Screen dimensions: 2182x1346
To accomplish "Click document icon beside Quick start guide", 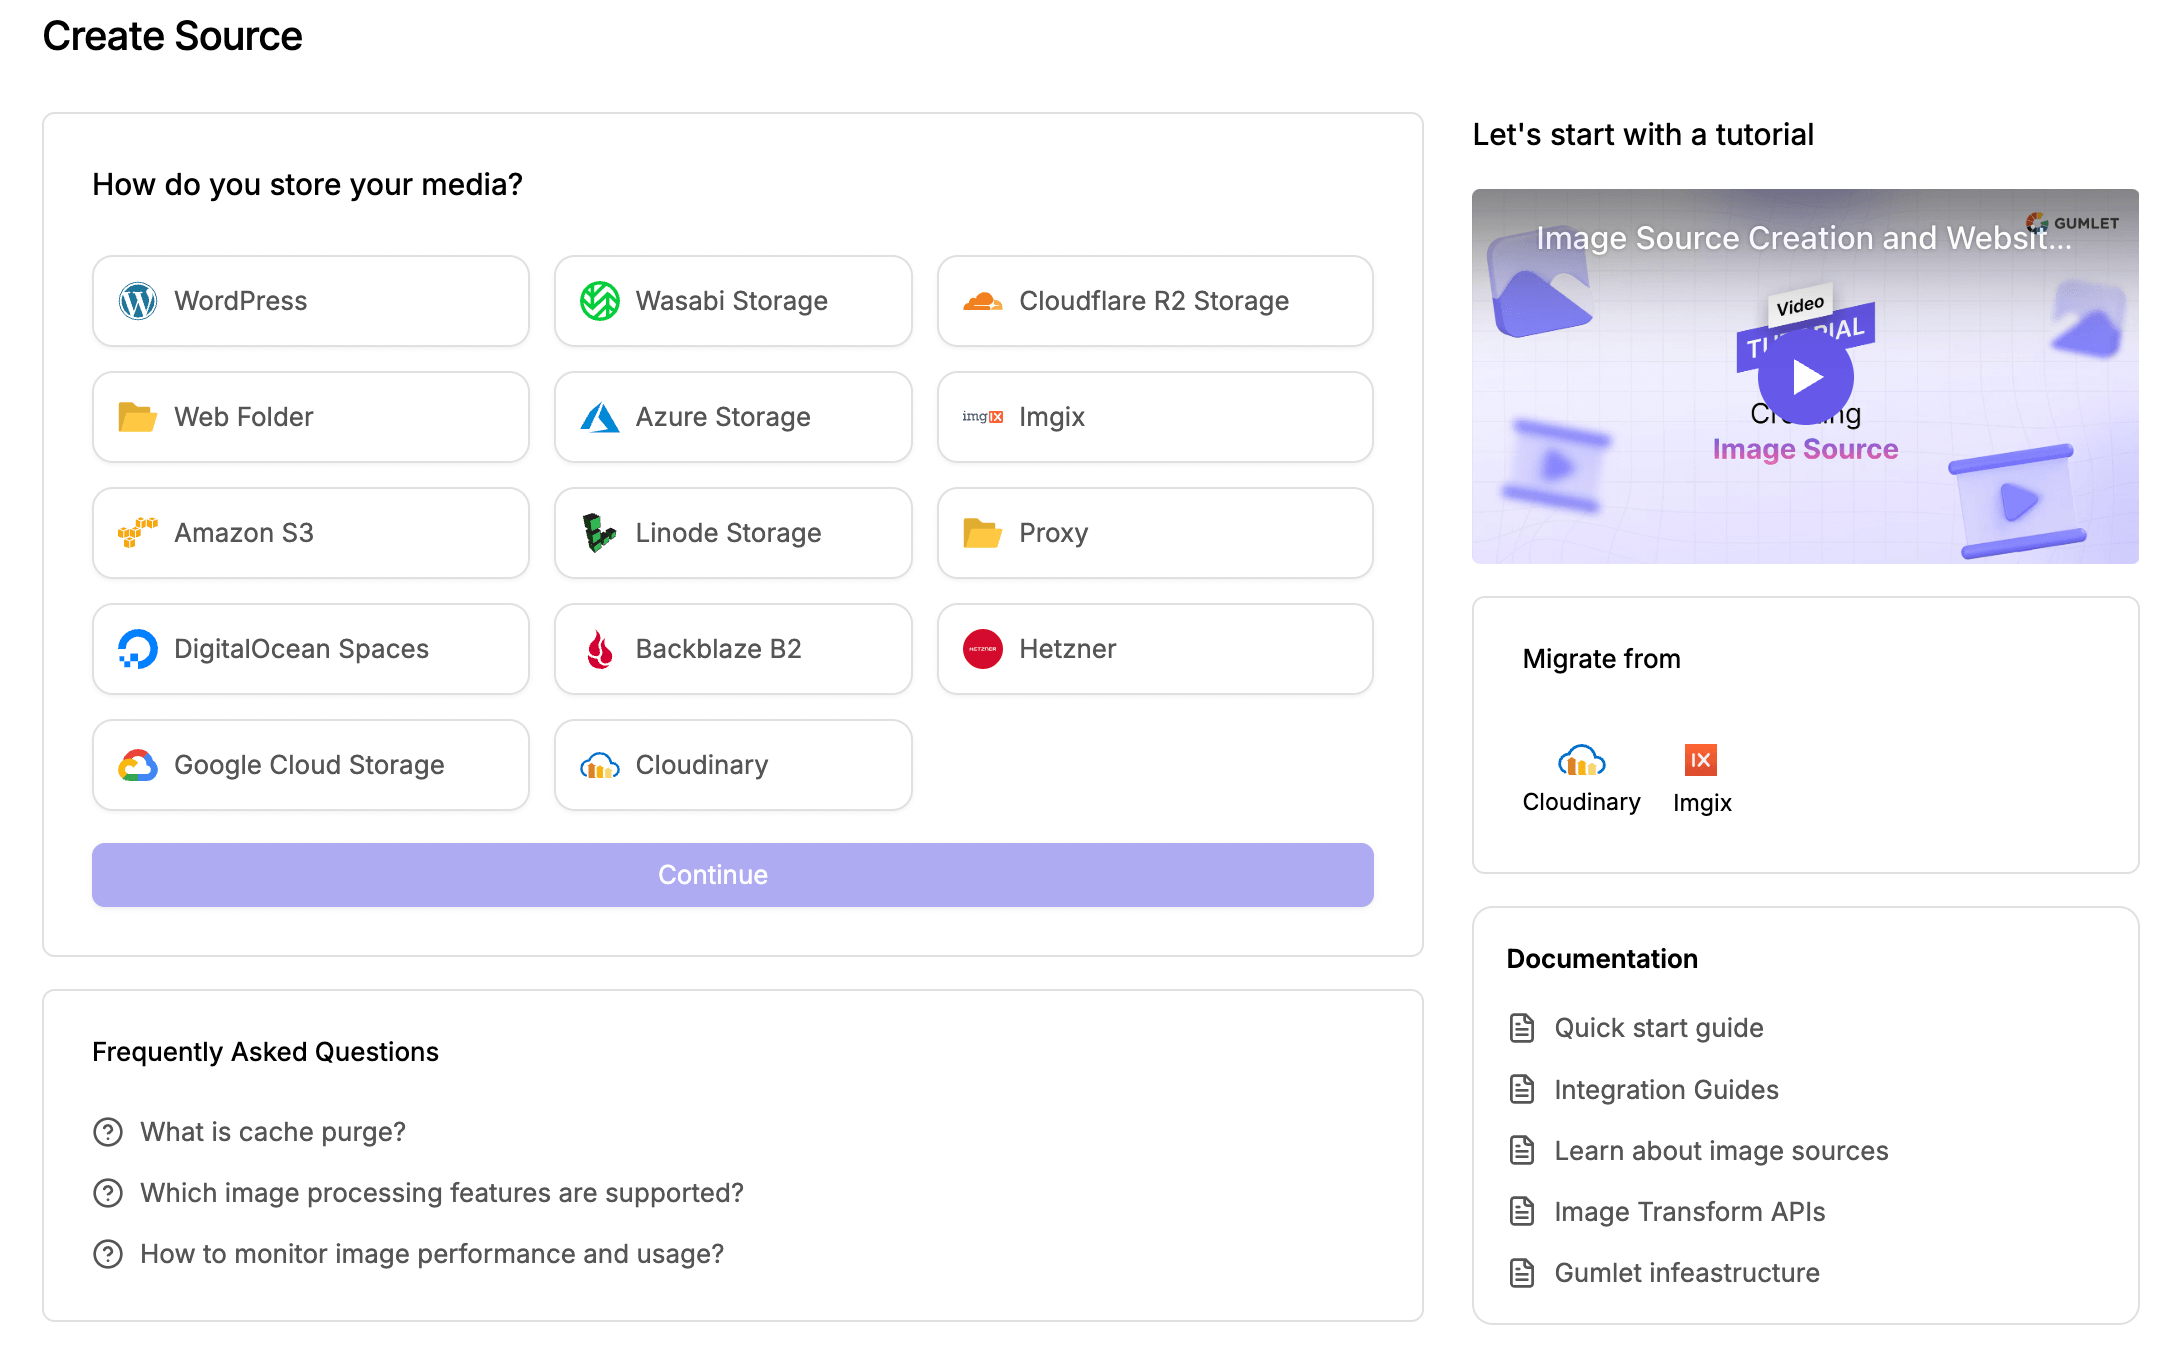I will coord(1522,1028).
